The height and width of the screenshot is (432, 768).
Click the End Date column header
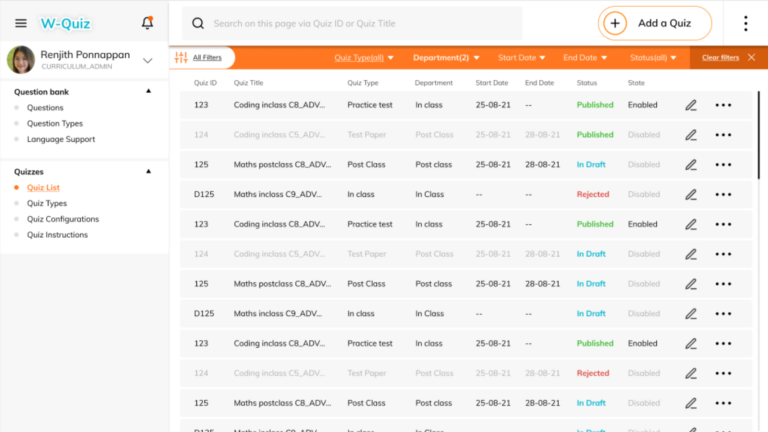tap(539, 83)
